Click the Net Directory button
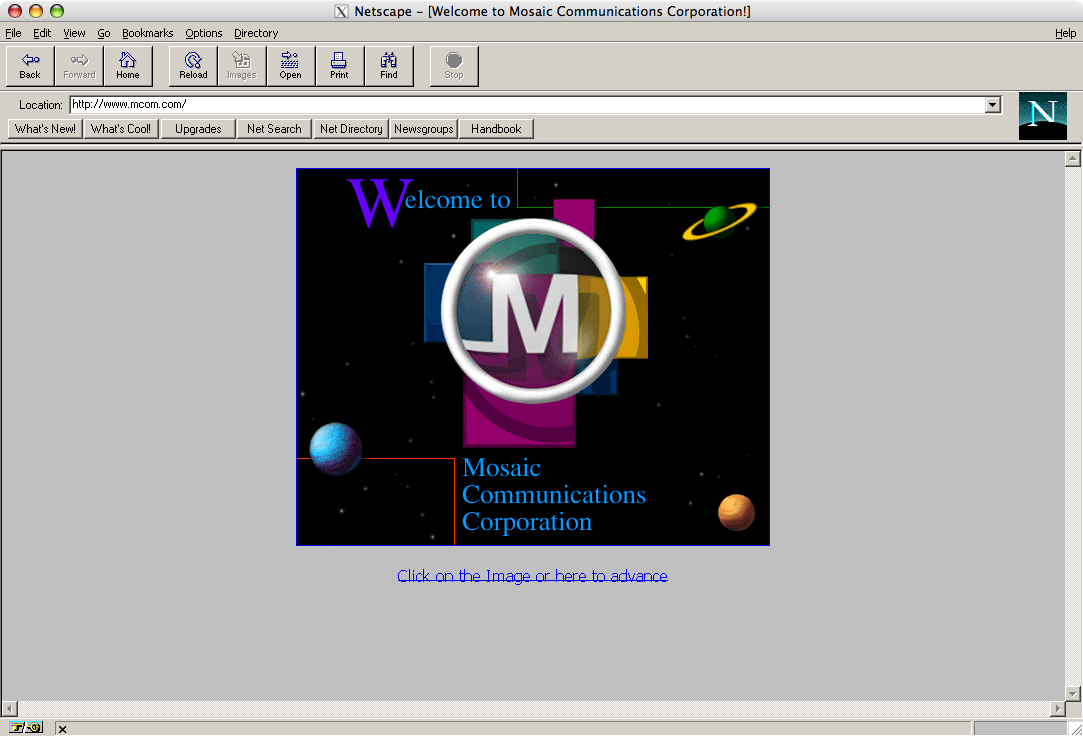The width and height of the screenshot is (1083, 736). click(351, 129)
